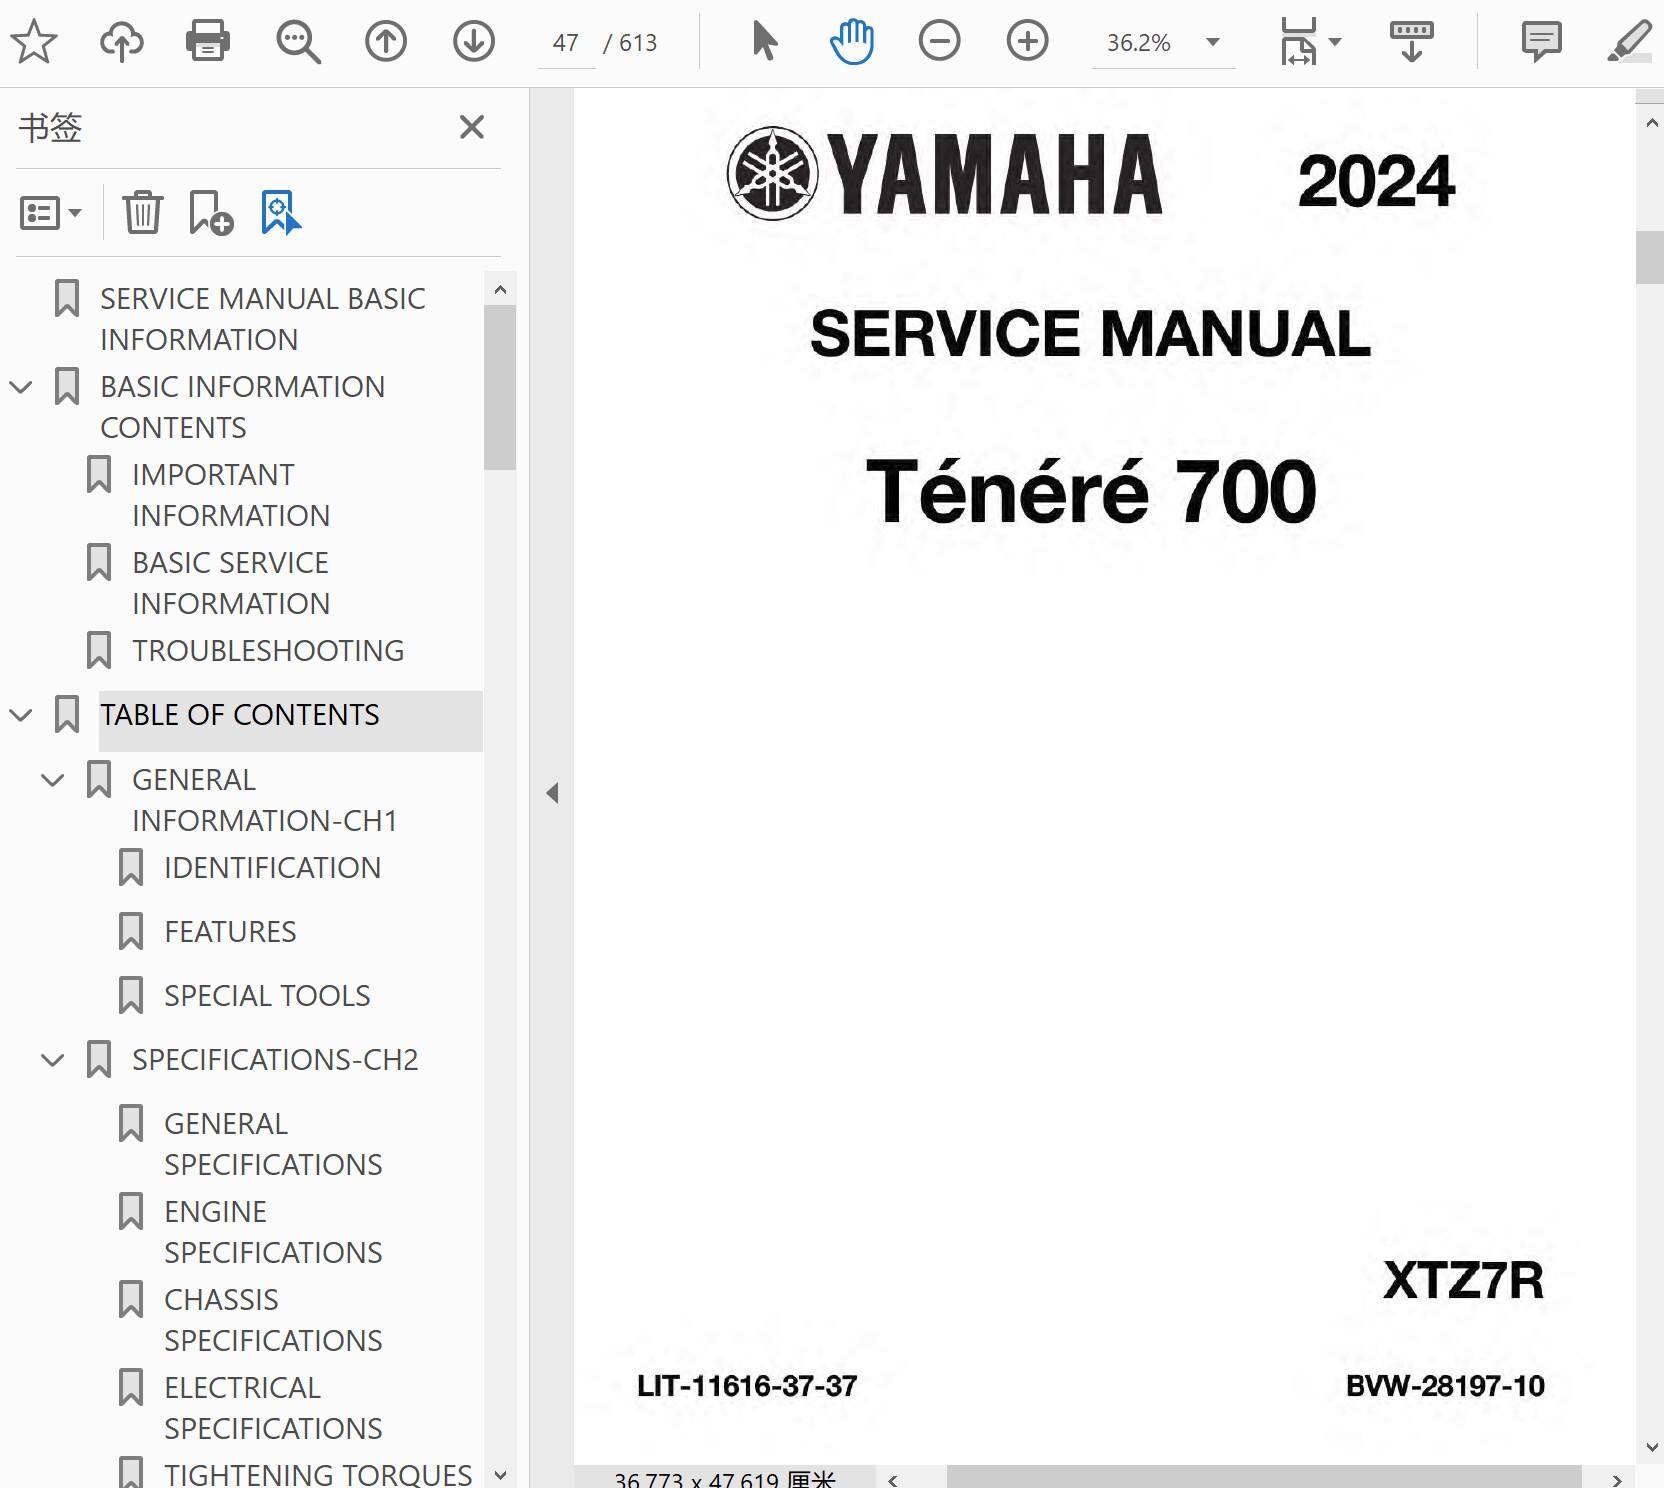Go to ELECTRICAL SPECIFICATIONS bookmark

tap(273, 1408)
